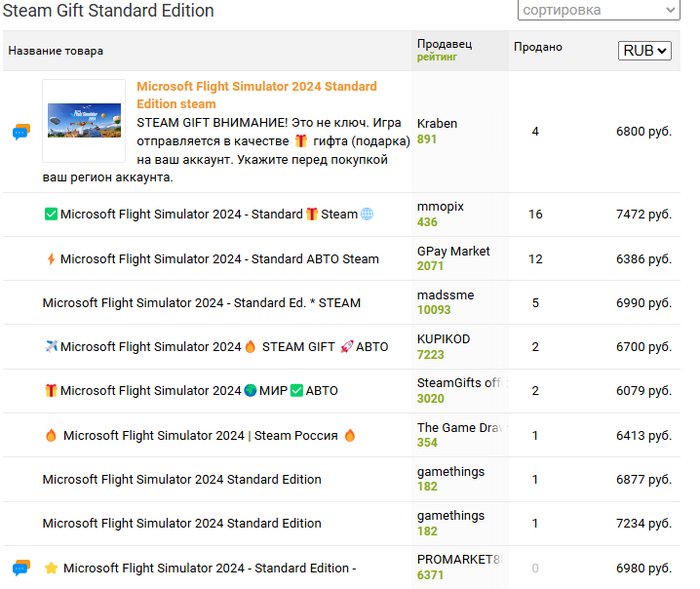Click the Название товара column header
The height and width of the screenshot is (589, 700).
[x=55, y=51]
